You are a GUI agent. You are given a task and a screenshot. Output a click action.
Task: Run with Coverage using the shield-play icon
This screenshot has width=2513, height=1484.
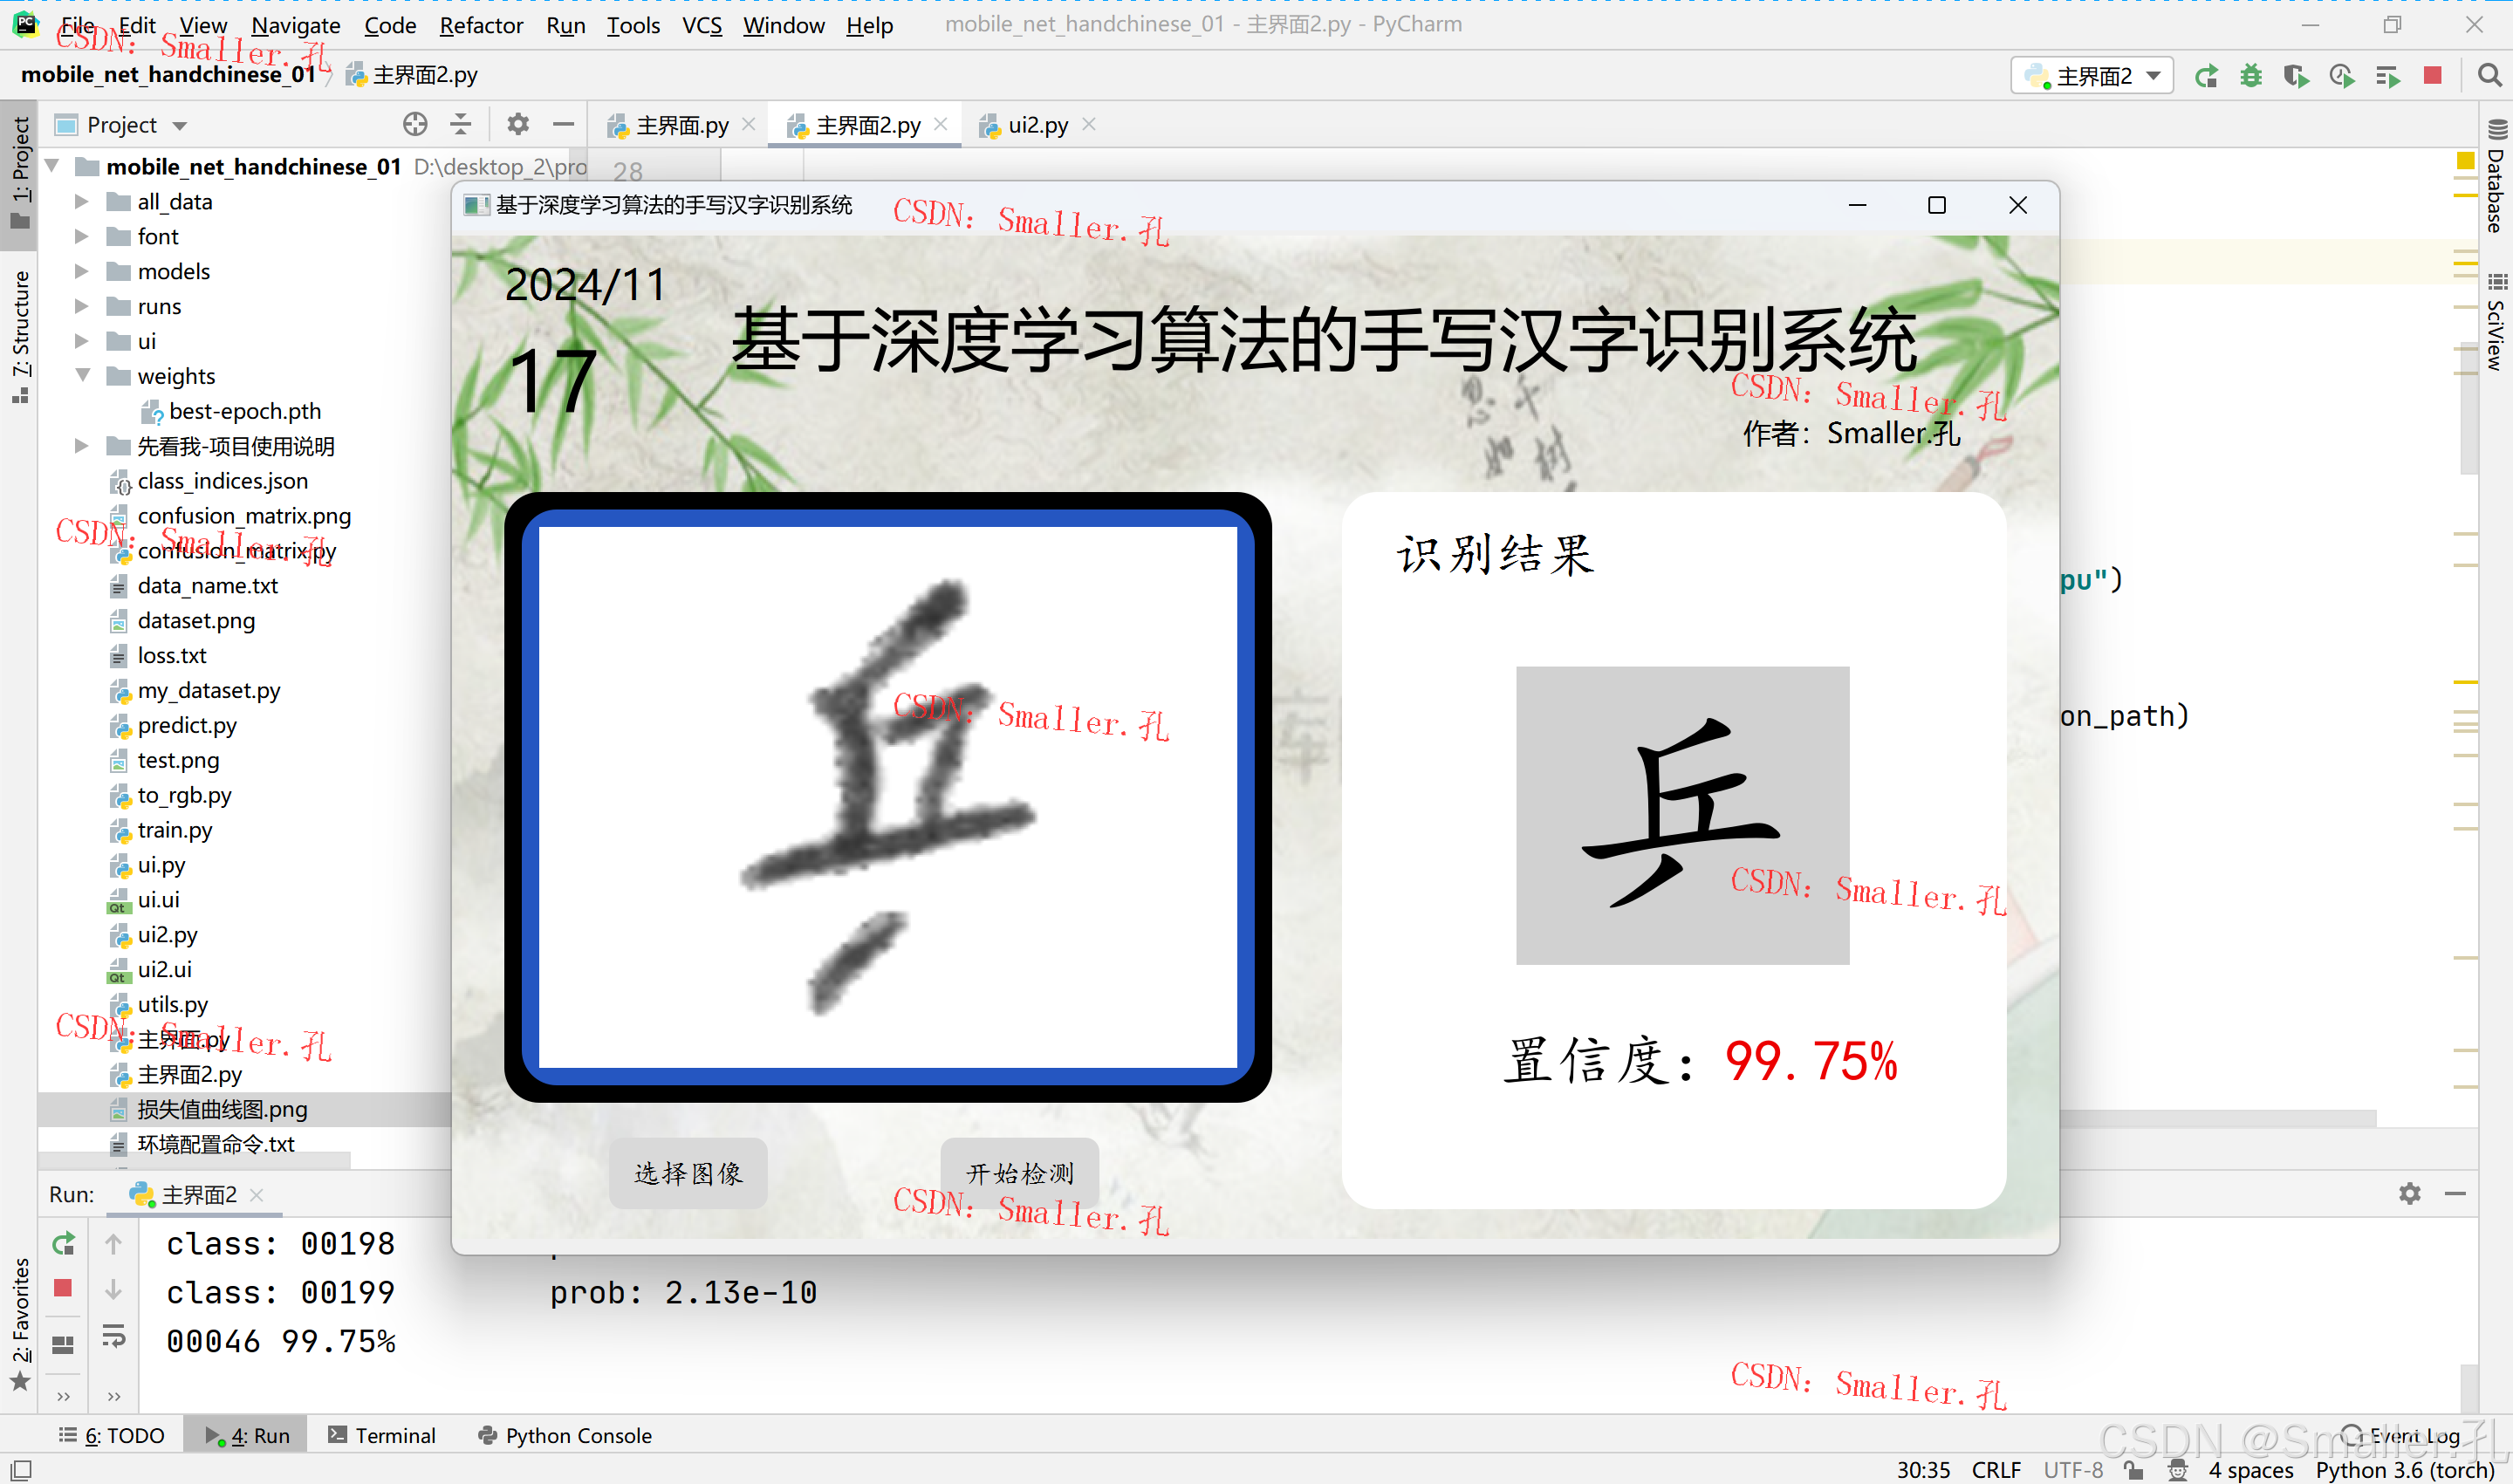click(x=2297, y=75)
